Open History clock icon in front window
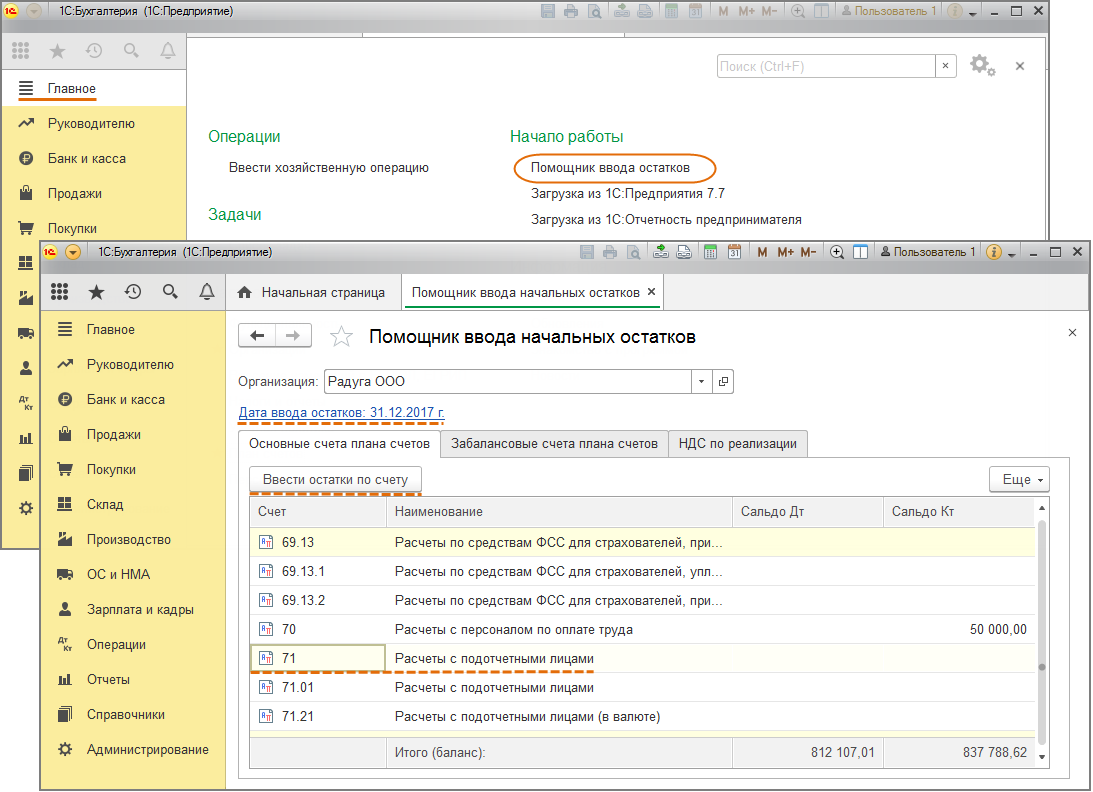The height and width of the screenshot is (792, 1093). point(133,292)
